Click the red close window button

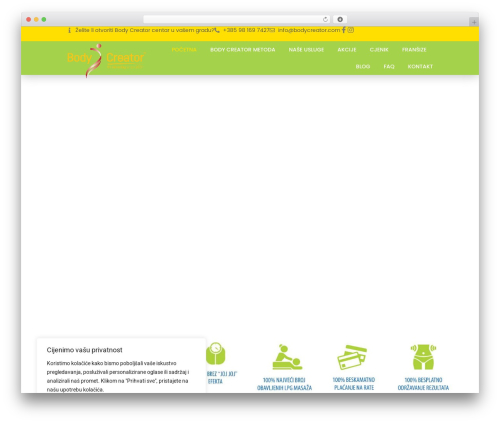pos(29,19)
